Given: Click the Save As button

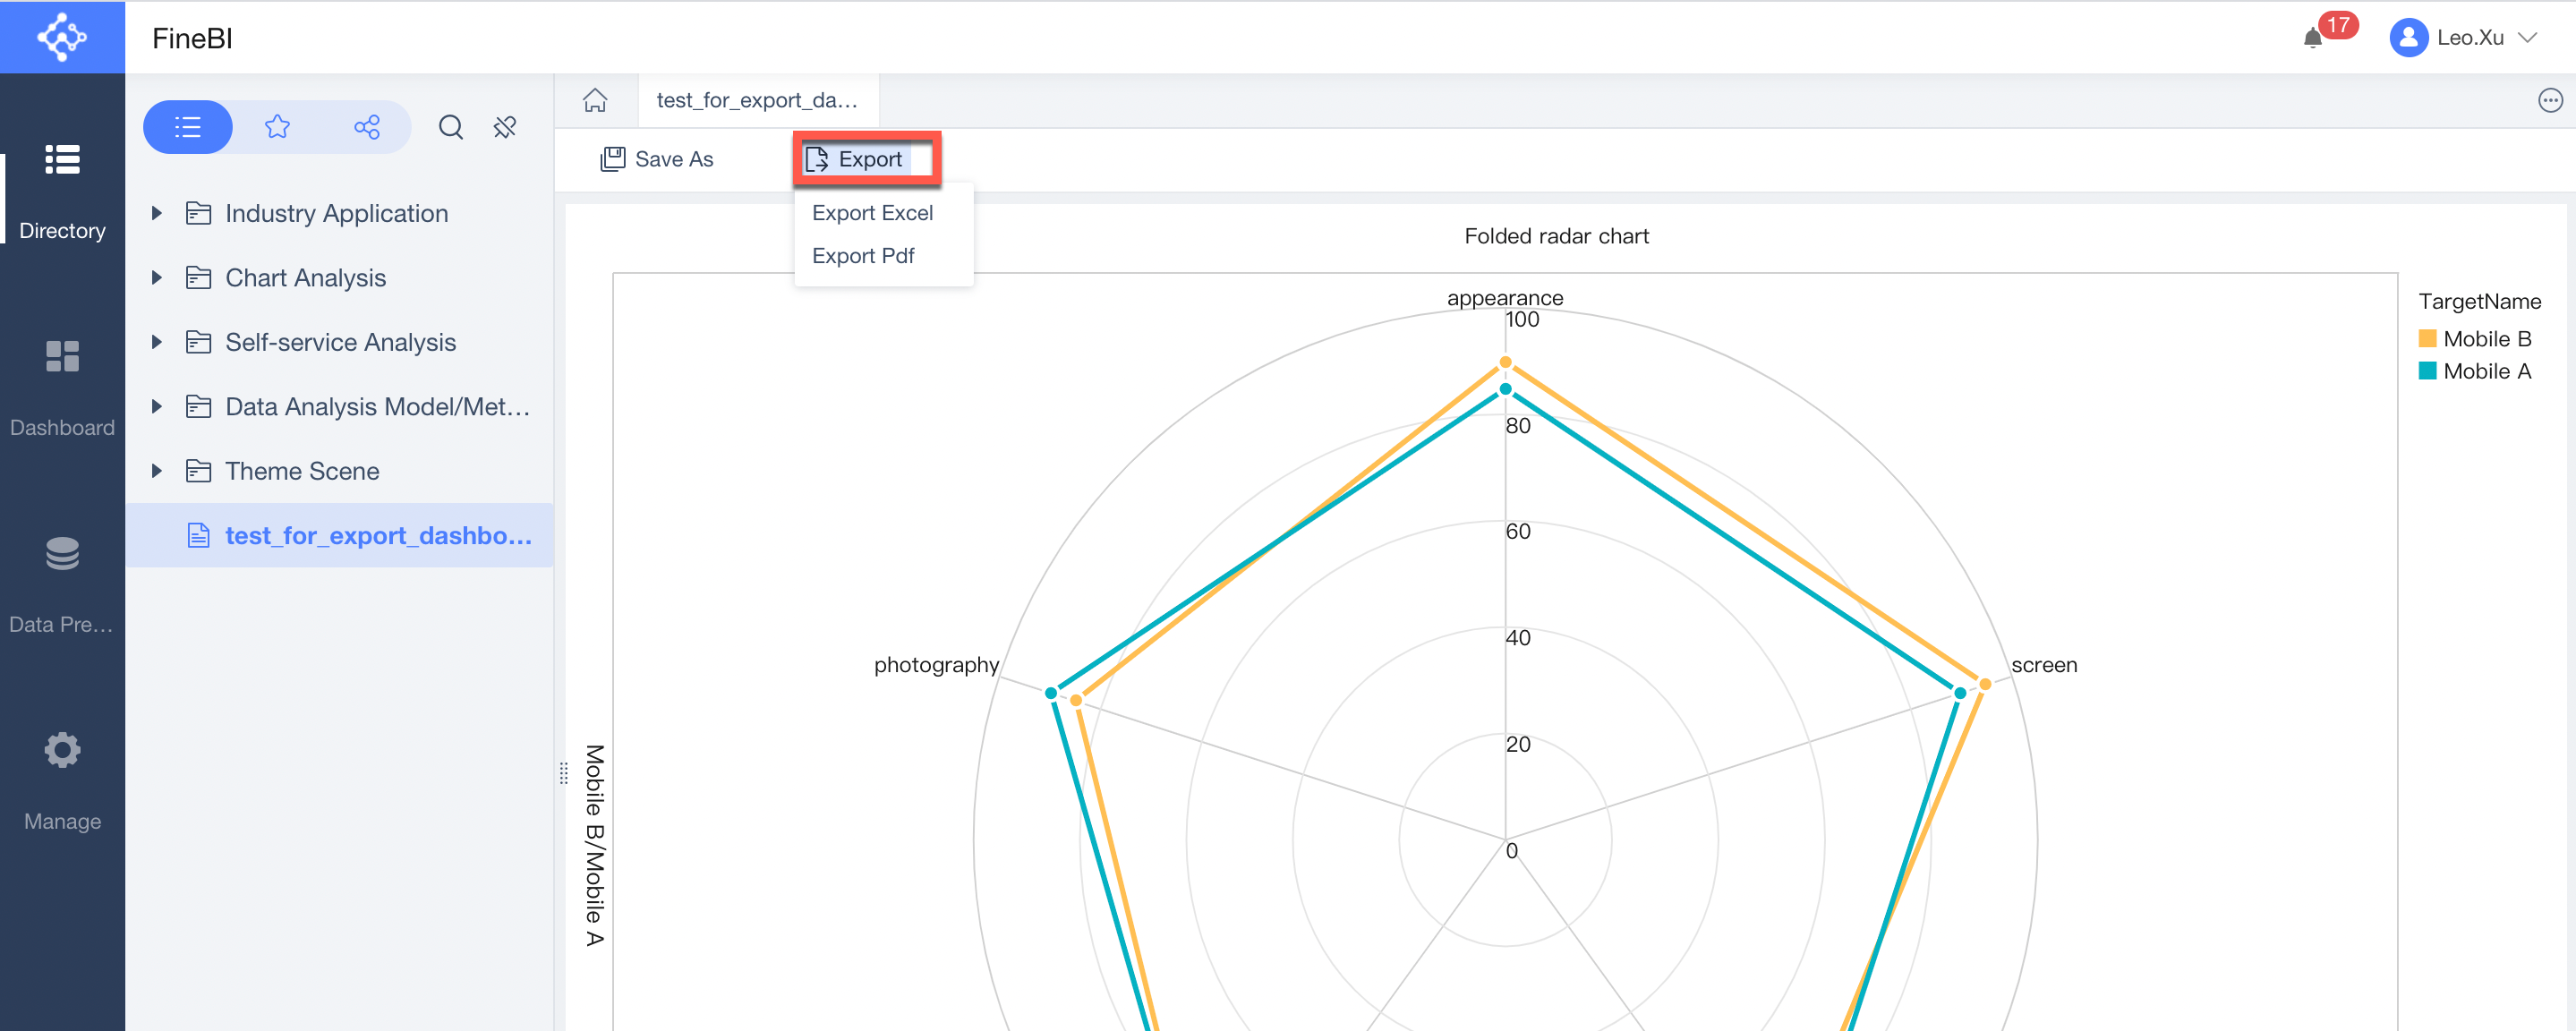Looking at the screenshot, I should [656, 158].
